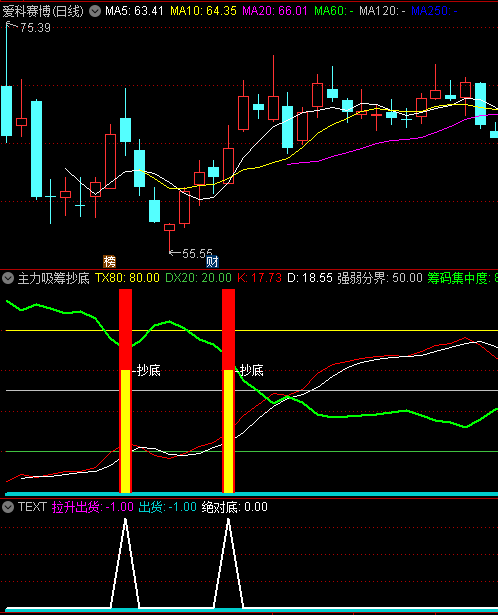Click the 榜 marker icon
498x615 pixels.
point(109,261)
